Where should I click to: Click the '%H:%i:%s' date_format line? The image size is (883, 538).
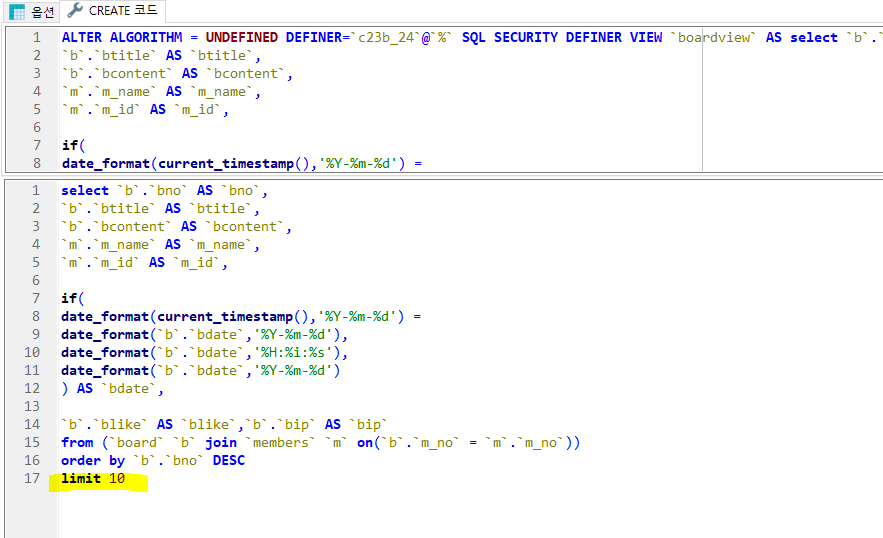click(x=204, y=352)
